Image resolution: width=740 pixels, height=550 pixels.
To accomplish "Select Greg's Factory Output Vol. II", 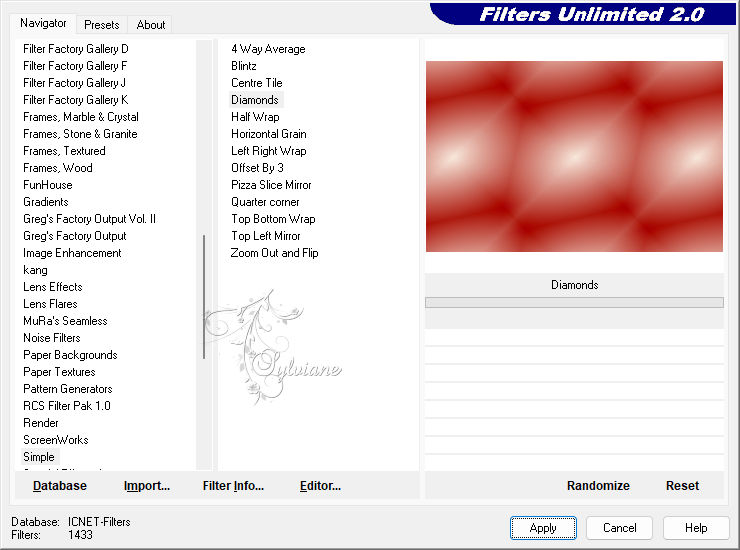I will 89,219.
